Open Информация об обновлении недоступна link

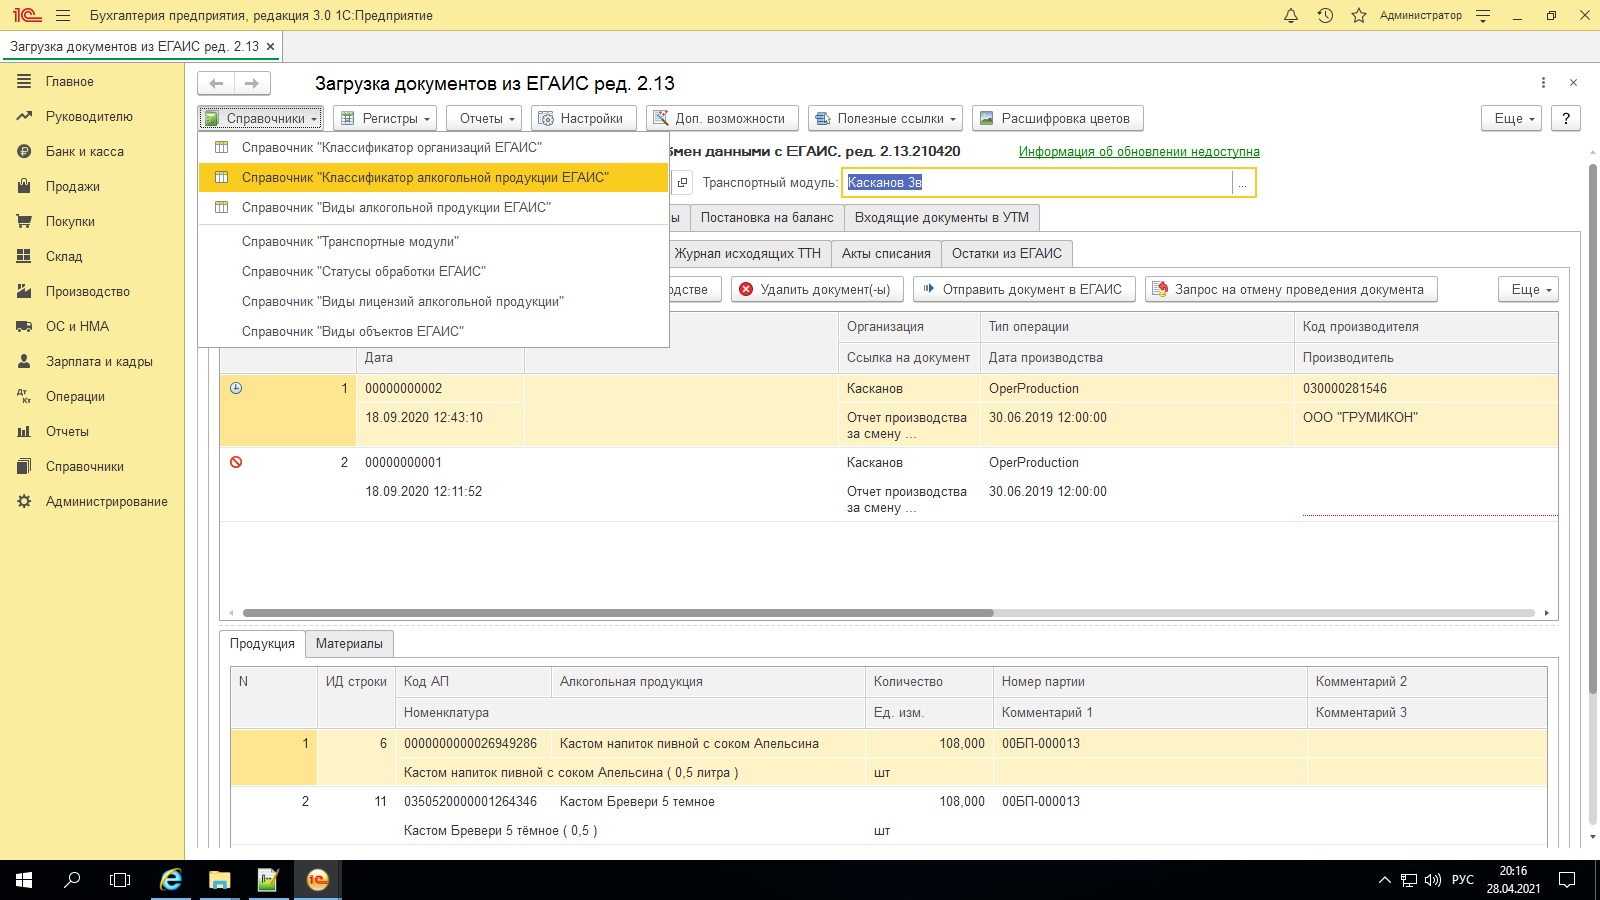point(1139,152)
